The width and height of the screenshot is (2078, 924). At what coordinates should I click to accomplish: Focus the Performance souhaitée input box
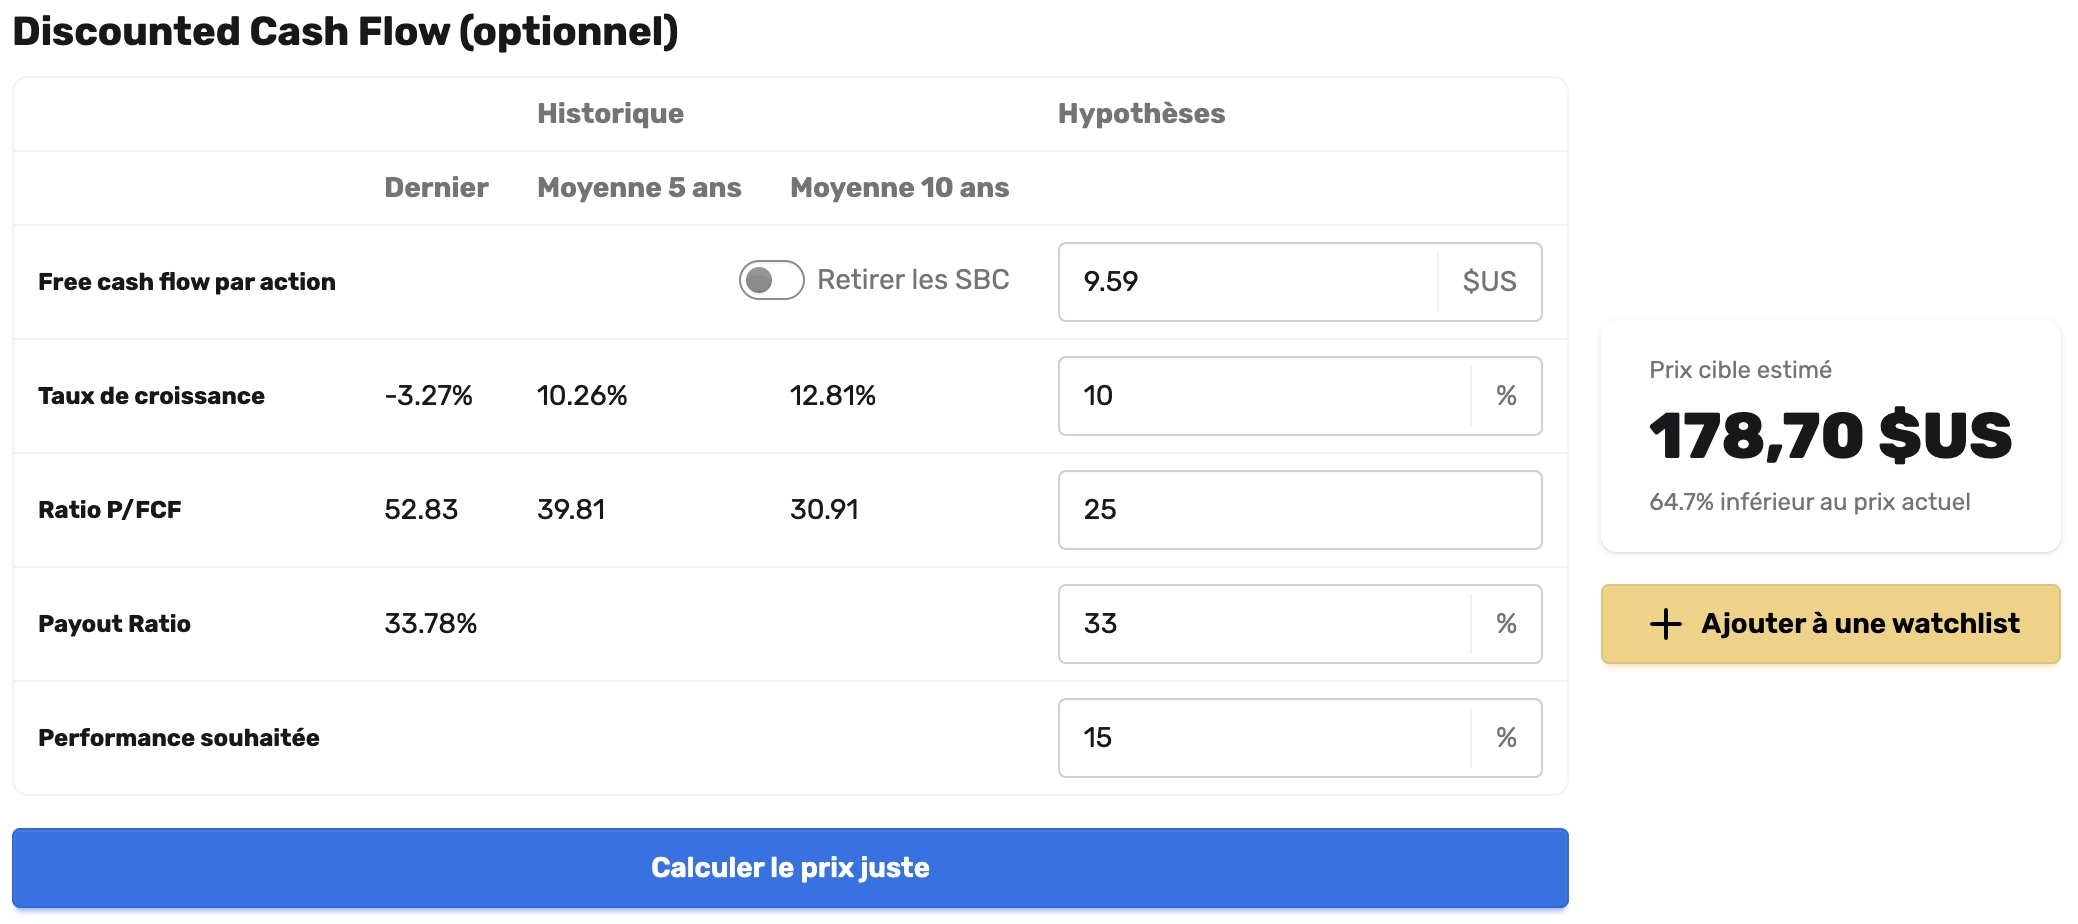[x=1264, y=738]
